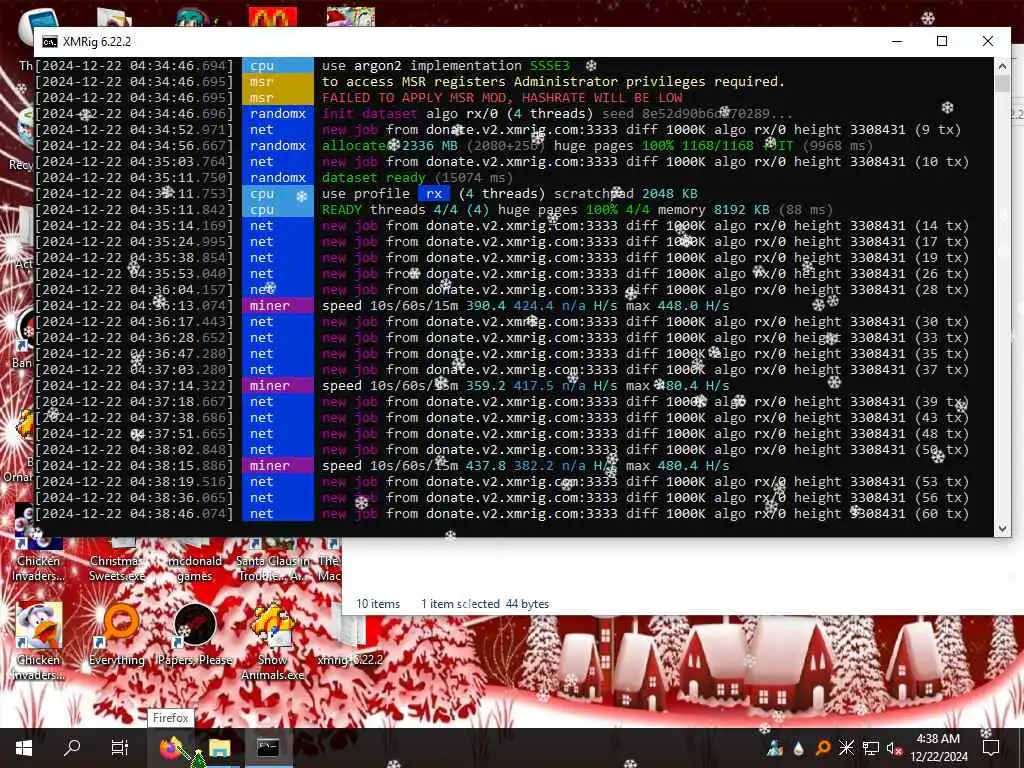Click the white snowflake star tray icon
Viewport: 1024px width, 768px height.
[x=846, y=748]
